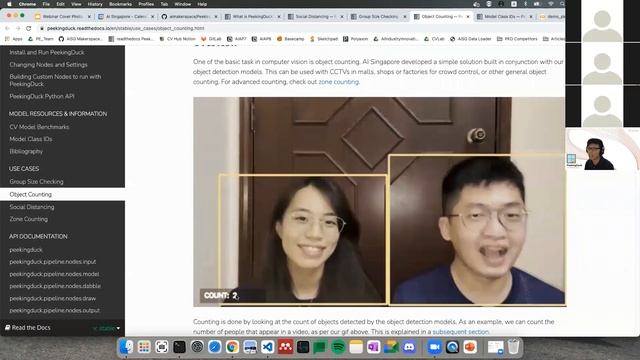
Task: Close the Group Size Checking tab
Action: 405,17
